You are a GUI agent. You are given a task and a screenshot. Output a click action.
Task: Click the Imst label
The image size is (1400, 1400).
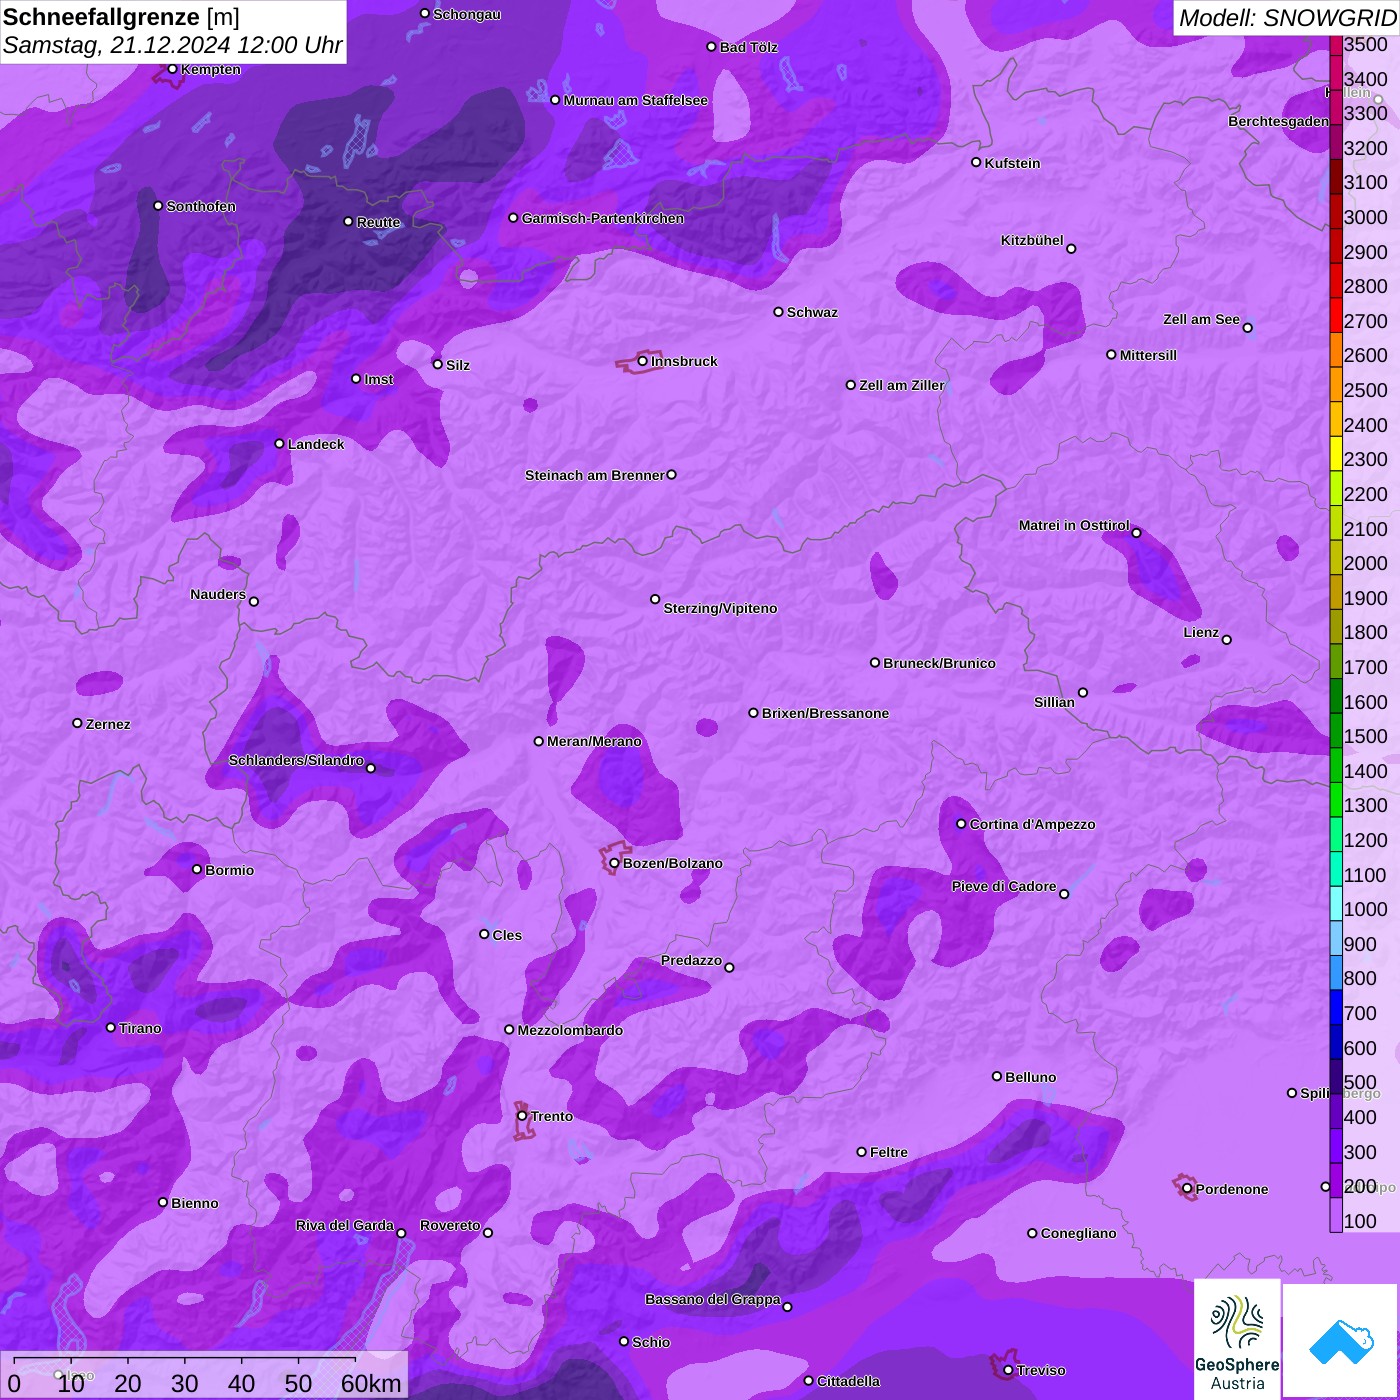click(379, 379)
